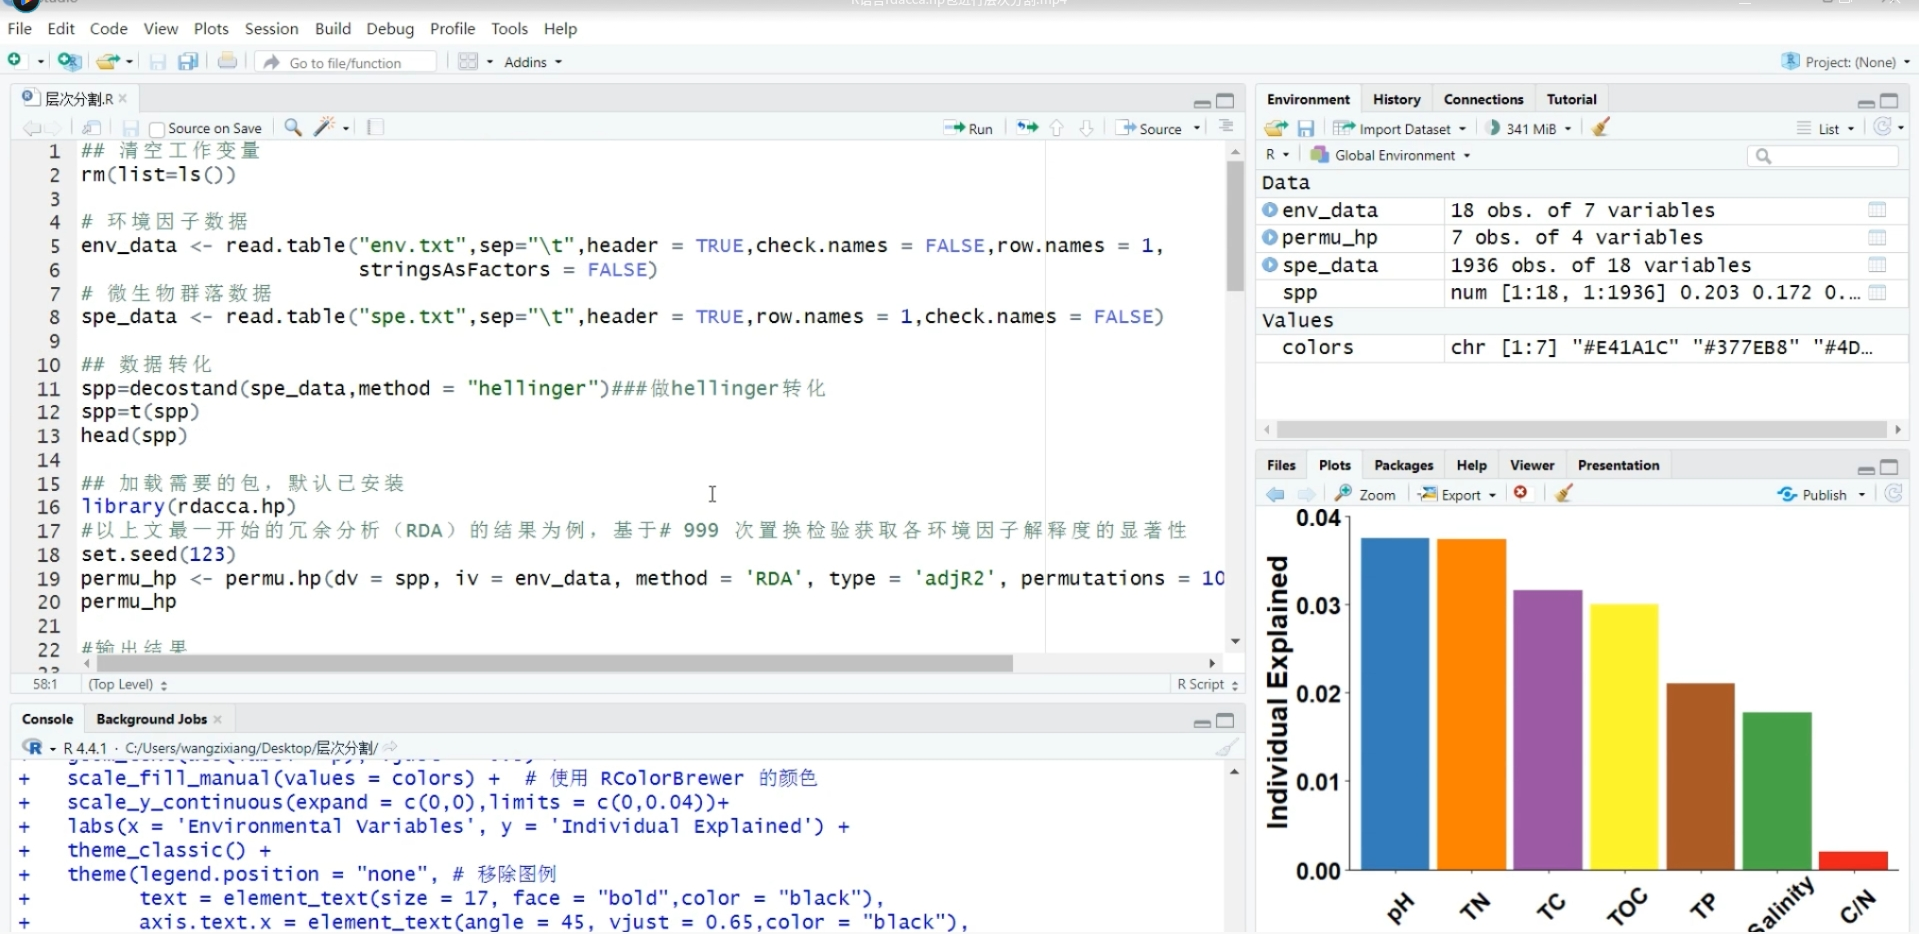Clear environment objects with broom icon
This screenshot has height=934, width=1919.
(x=1601, y=127)
